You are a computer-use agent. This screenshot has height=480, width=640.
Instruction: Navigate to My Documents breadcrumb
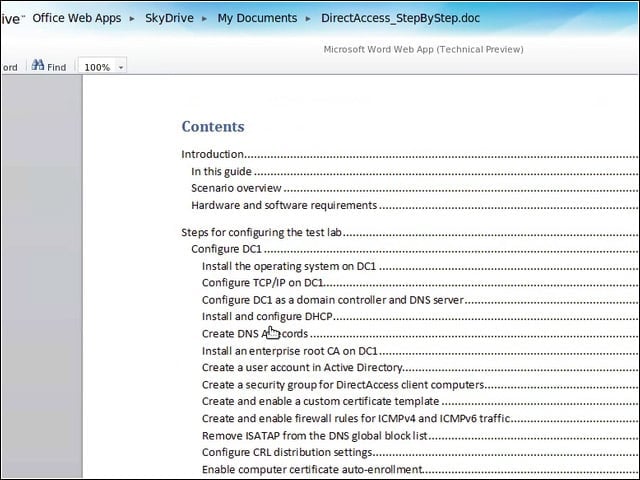pos(257,18)
